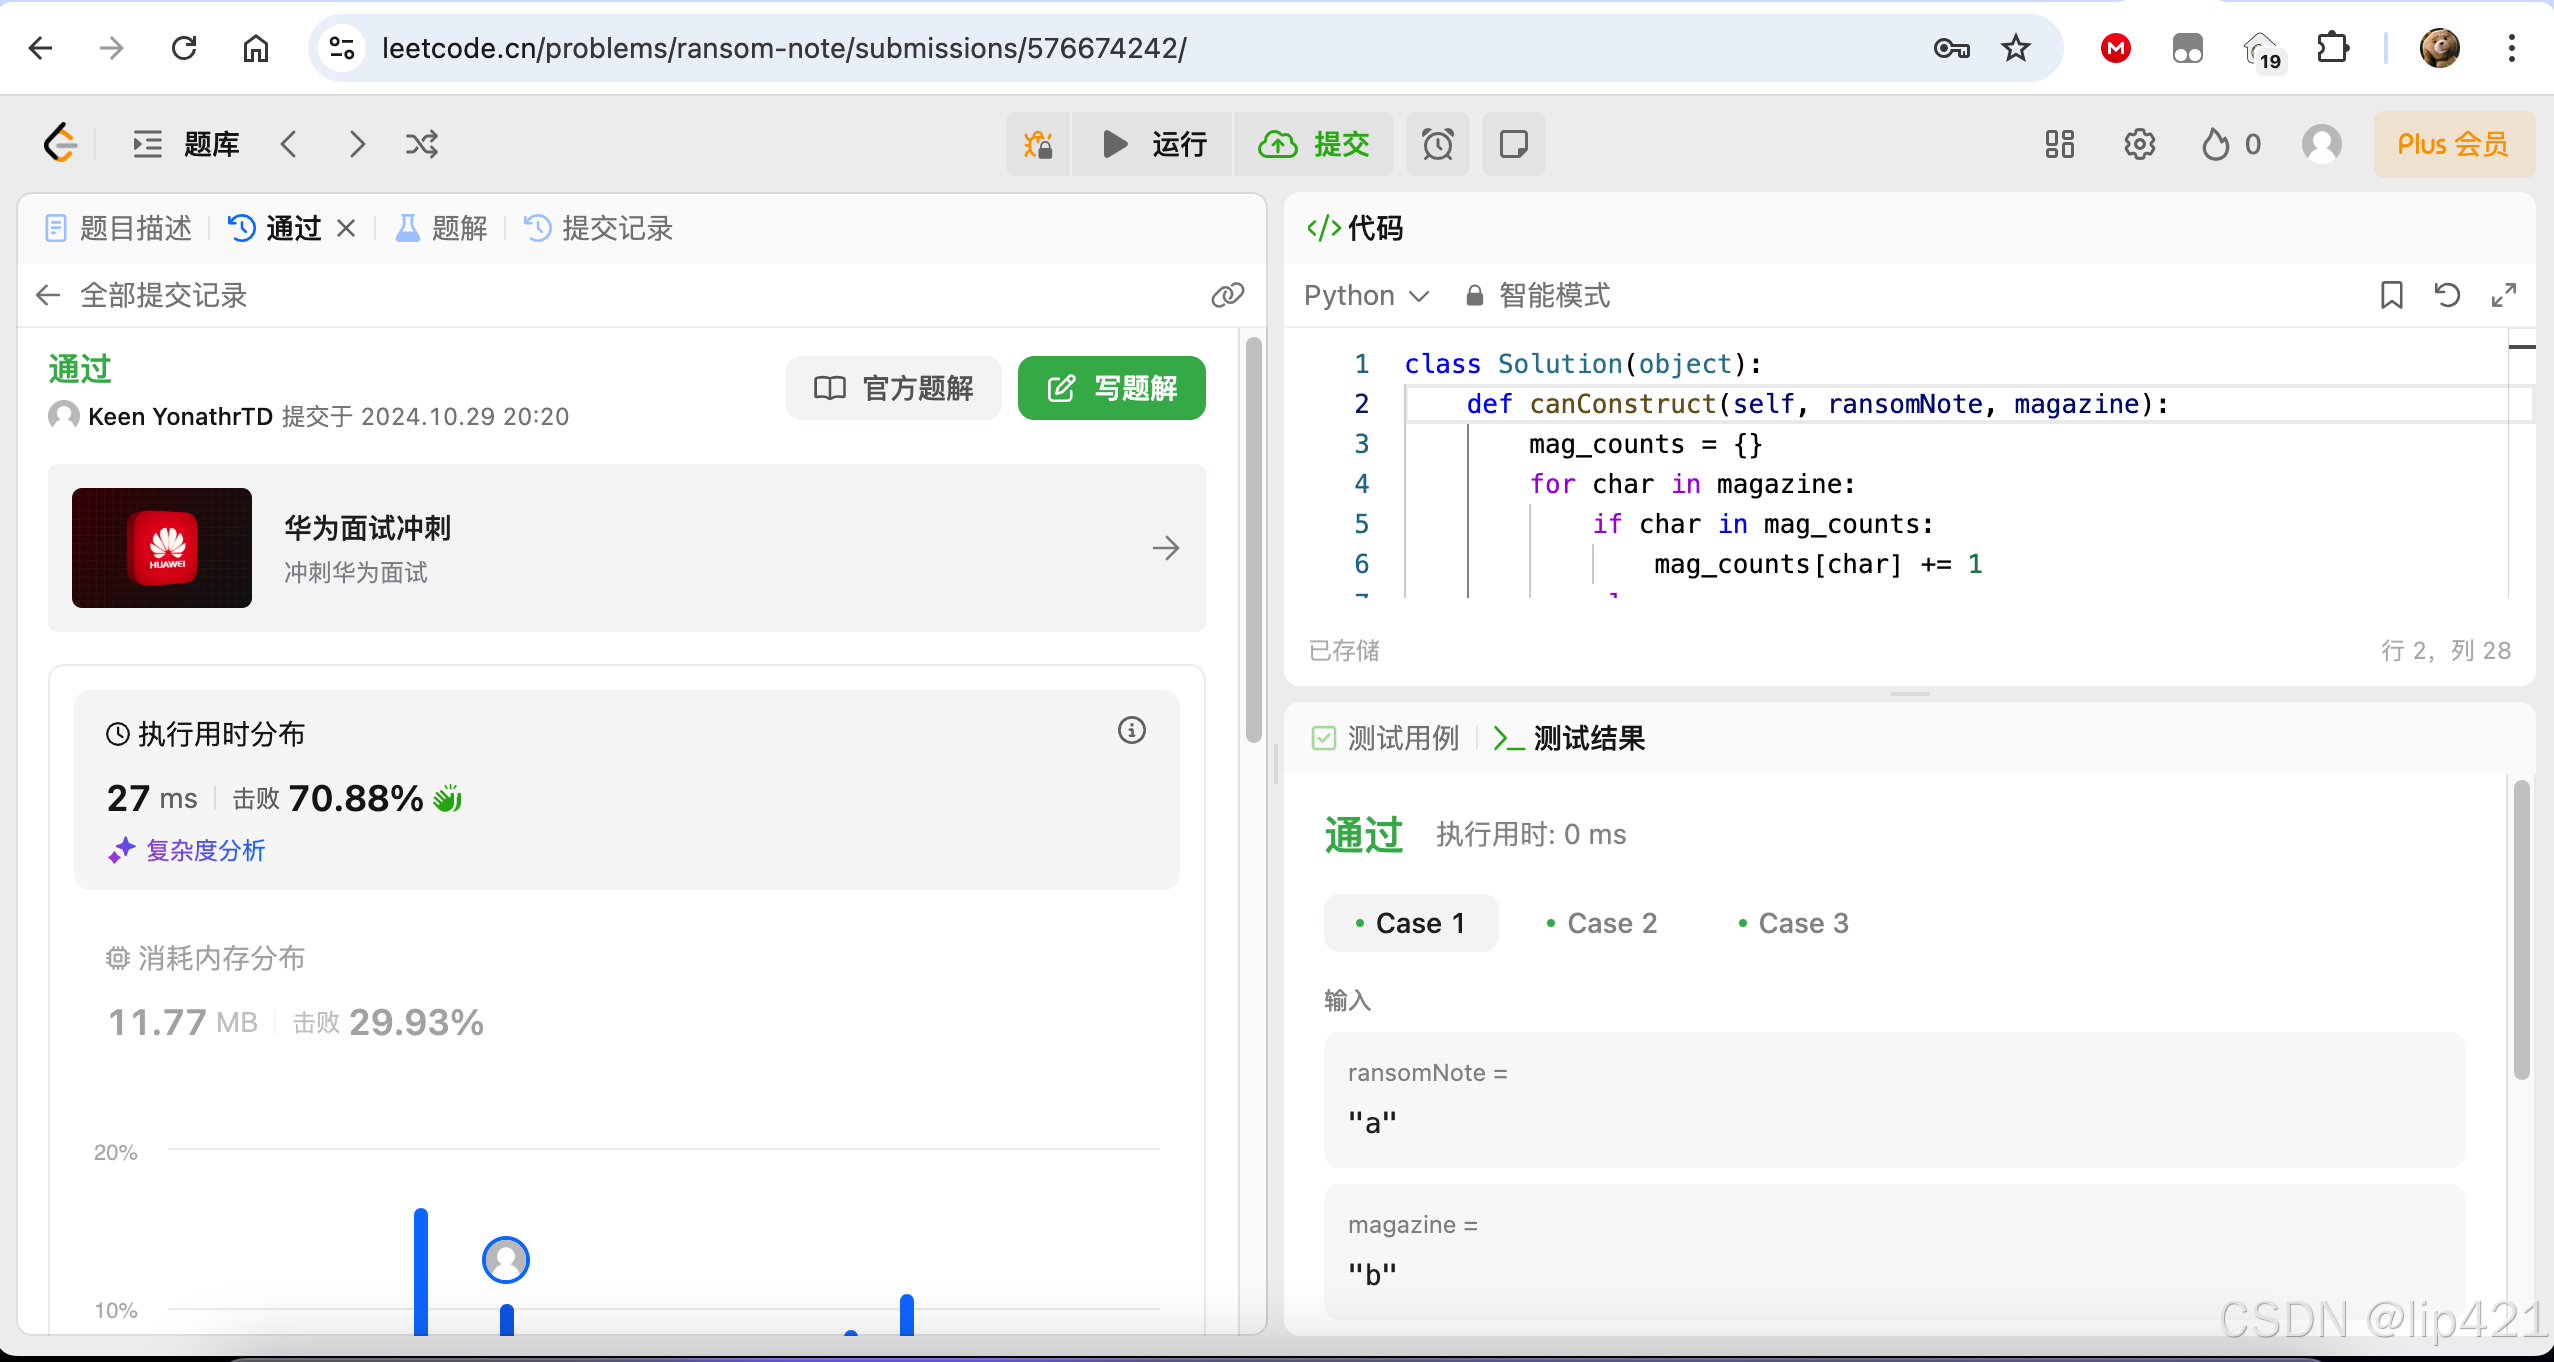Image resolution: width=2554 pixels, height=1362 pixels.
Task: Click the green 写题解 button
Action: coord(1111,388)
